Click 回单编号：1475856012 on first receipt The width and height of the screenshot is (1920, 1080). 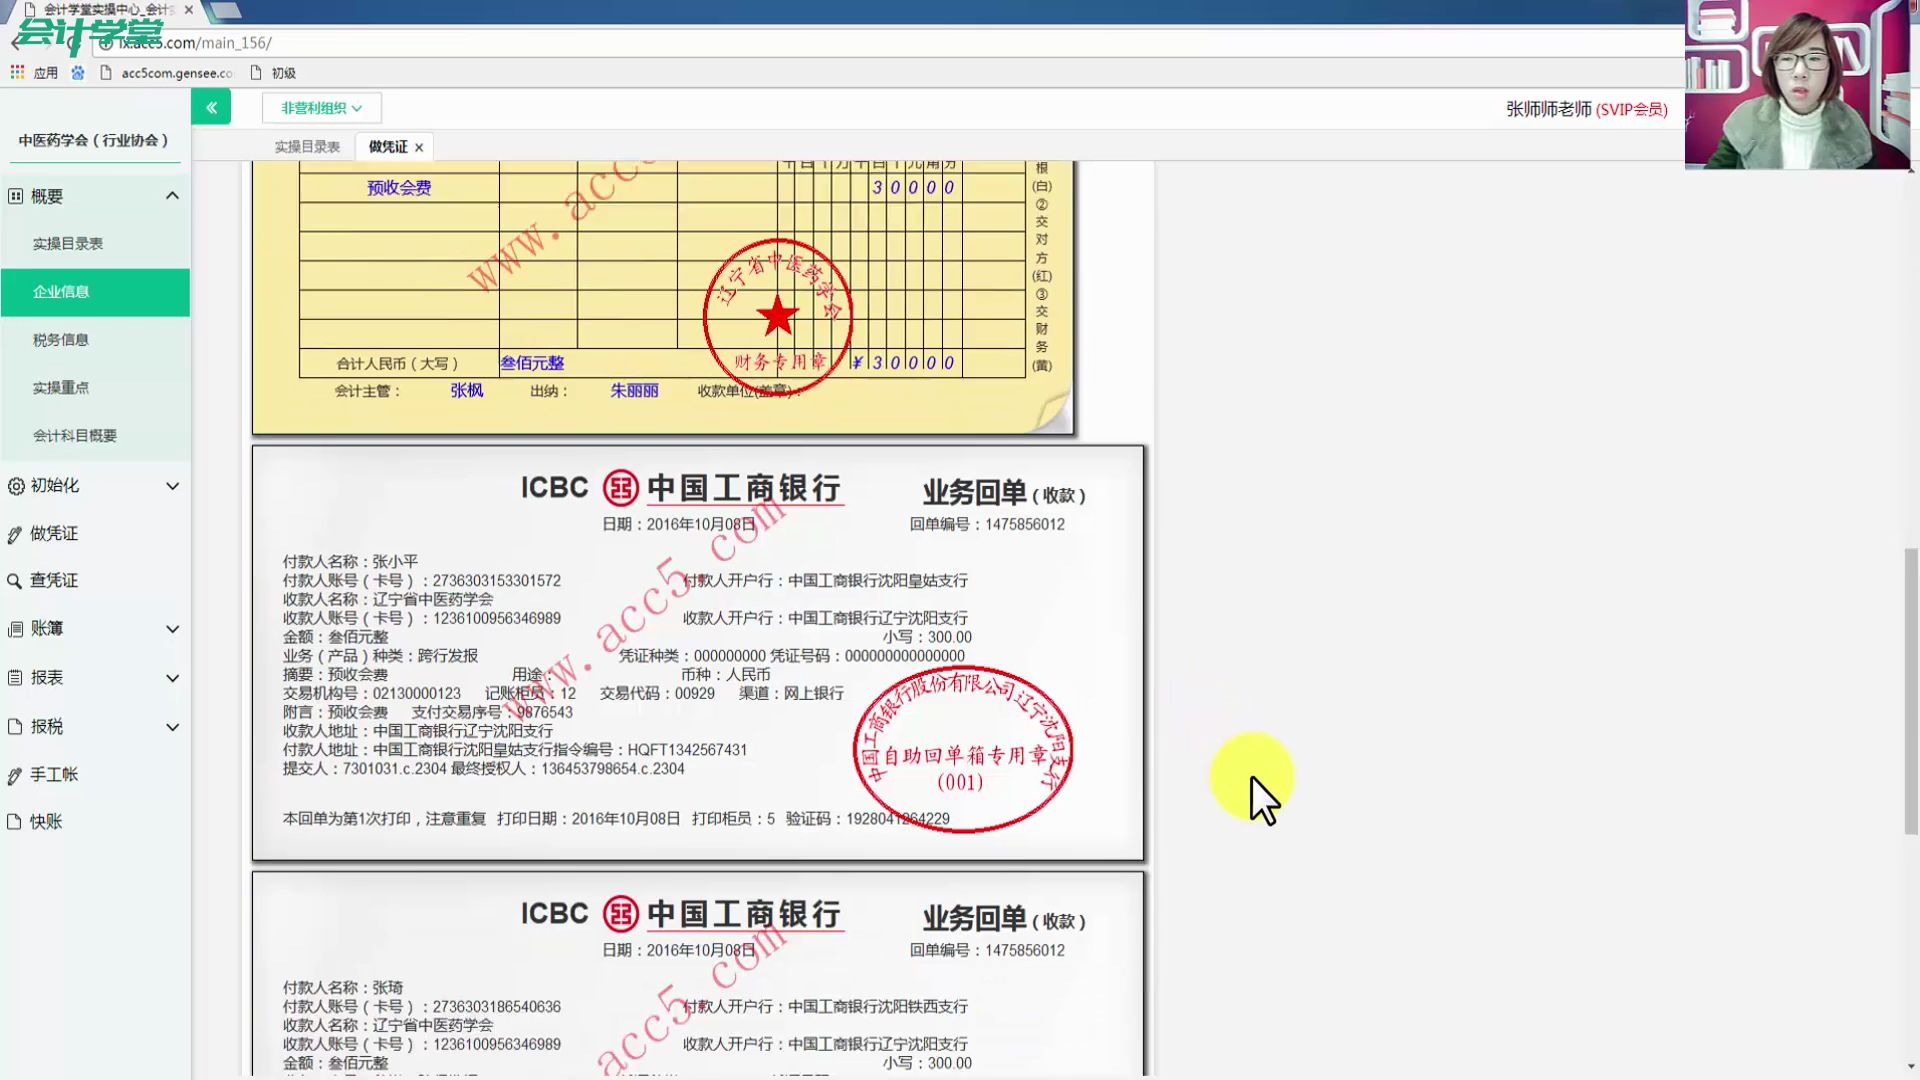[987, 524]
